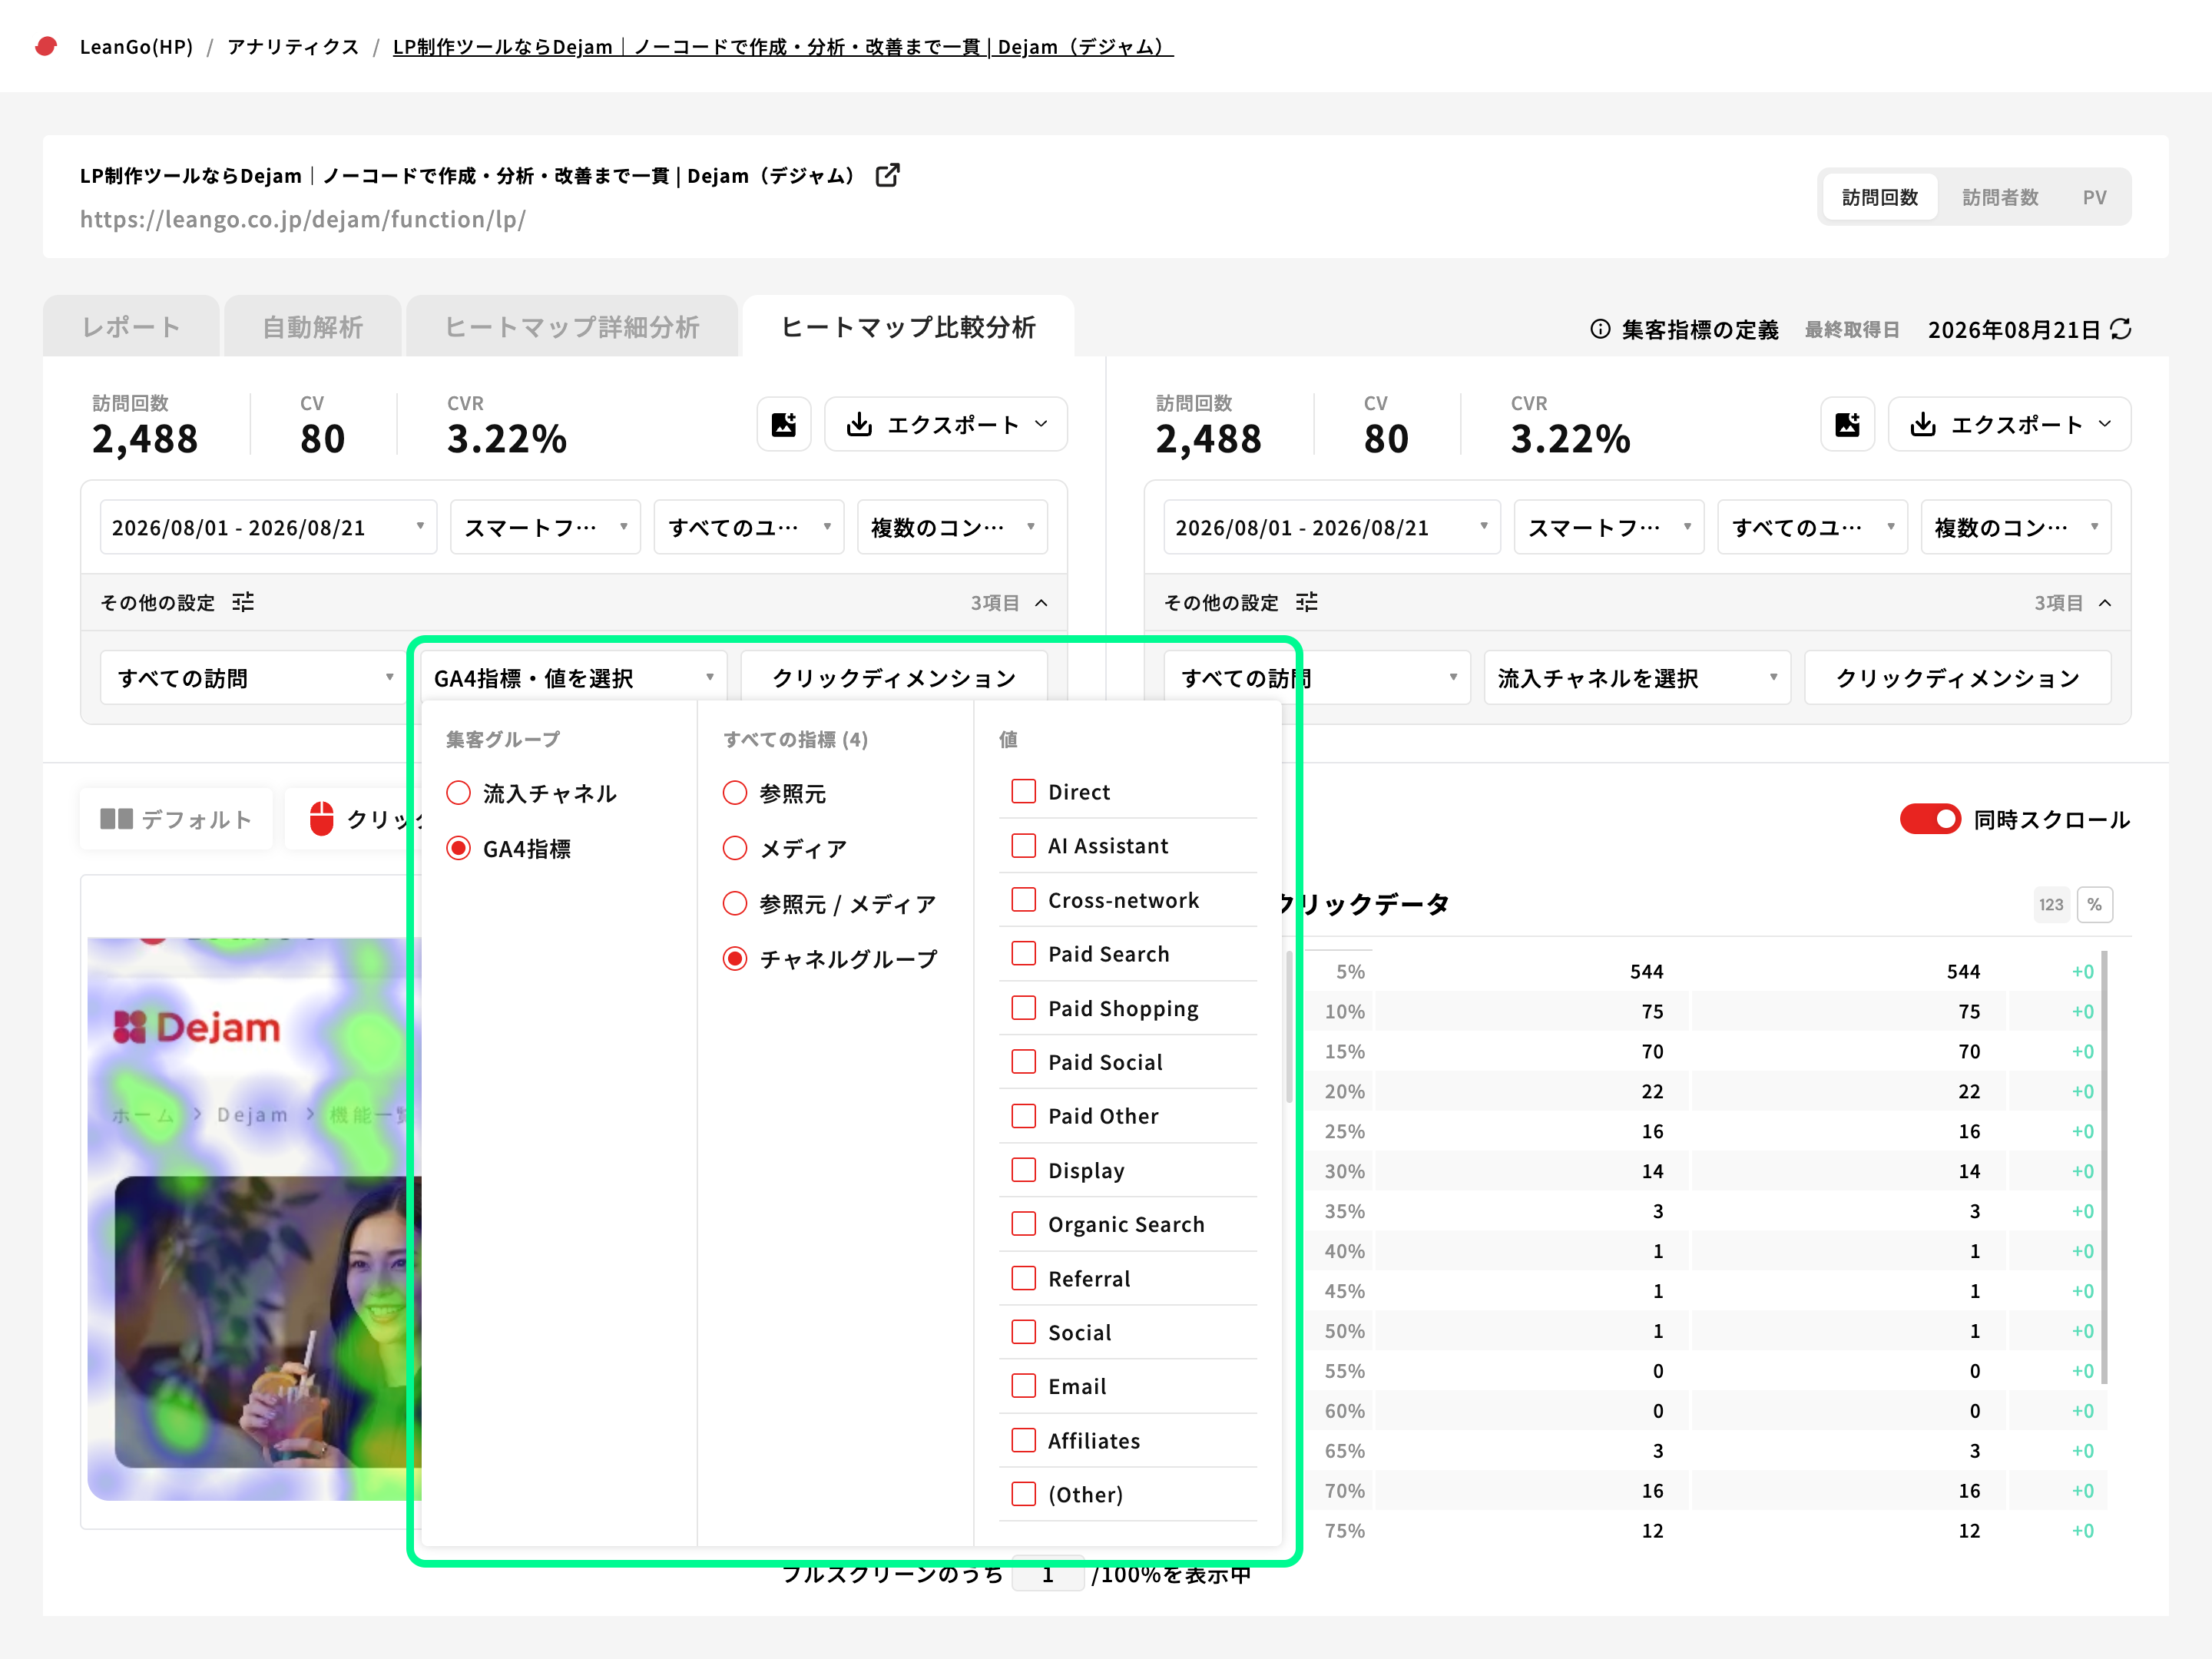Check the Cross-network checkbox
Image resolution: width=2212 pixels, height=1659 pixels.
tap(1023, 899)
